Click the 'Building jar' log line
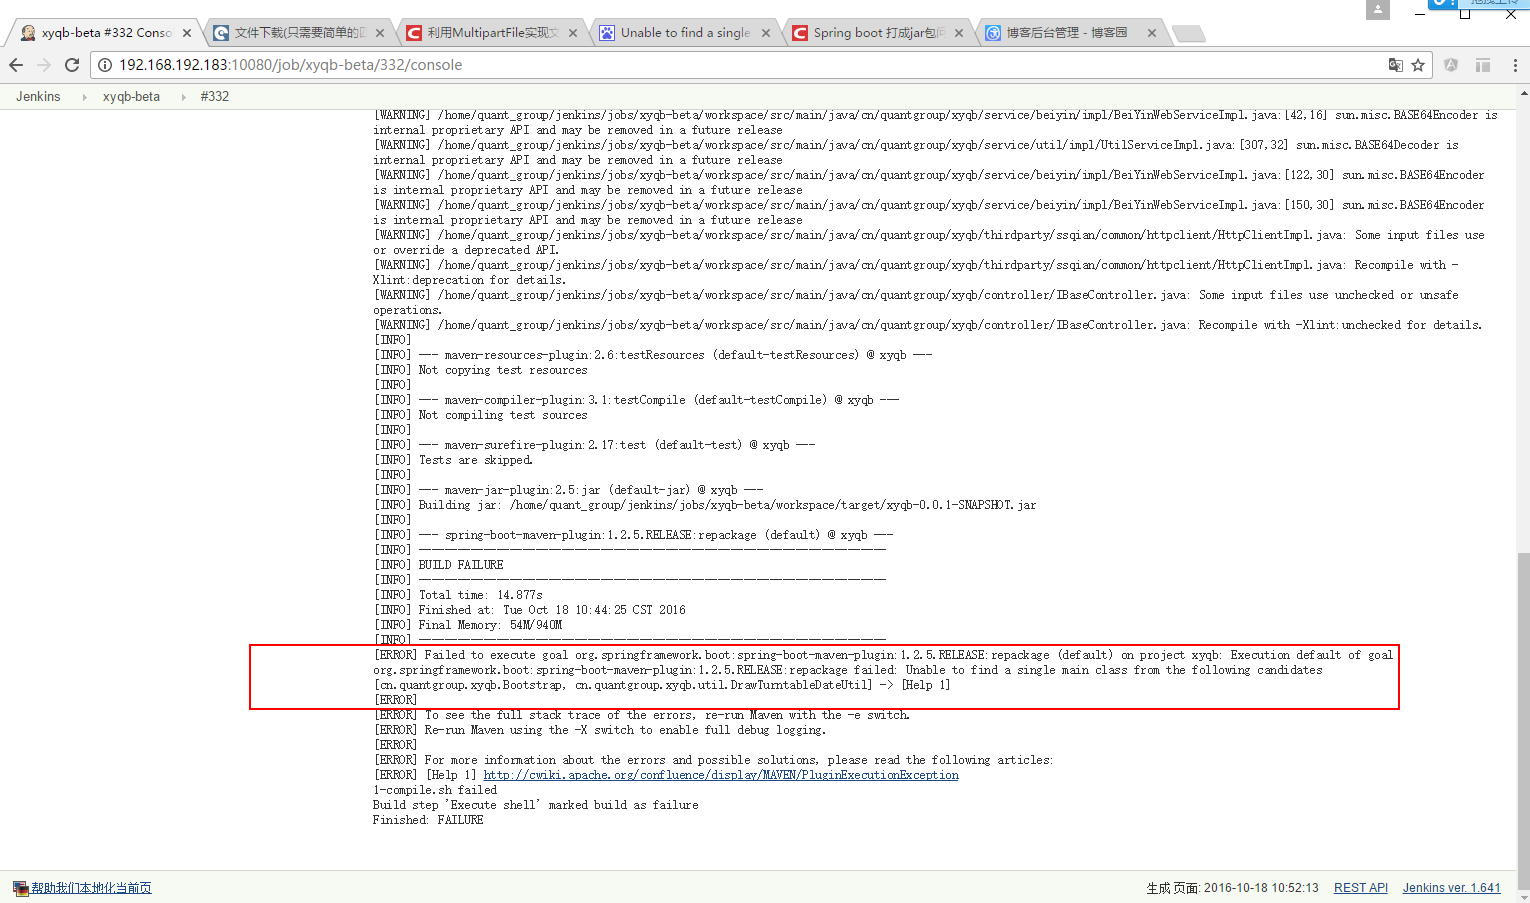The image size is (1530, 903). [705, 505]
